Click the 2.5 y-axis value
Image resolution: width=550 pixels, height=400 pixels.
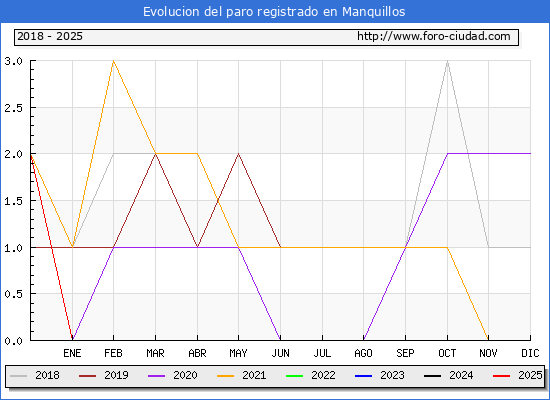pyautogui.click(x=13, y=108)
